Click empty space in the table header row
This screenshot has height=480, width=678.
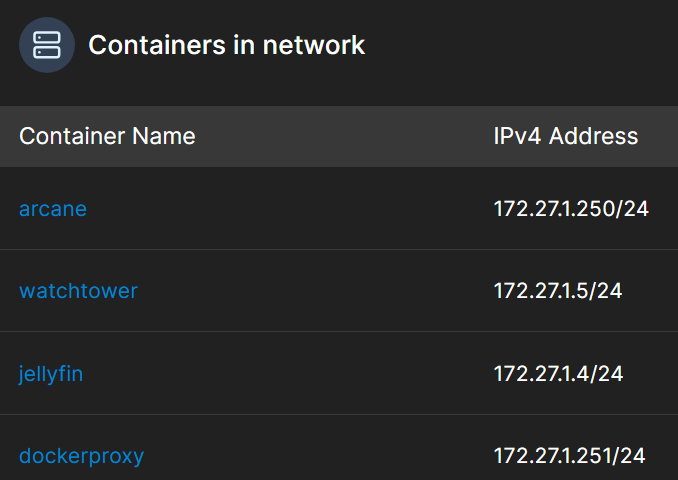coord(340,136)
